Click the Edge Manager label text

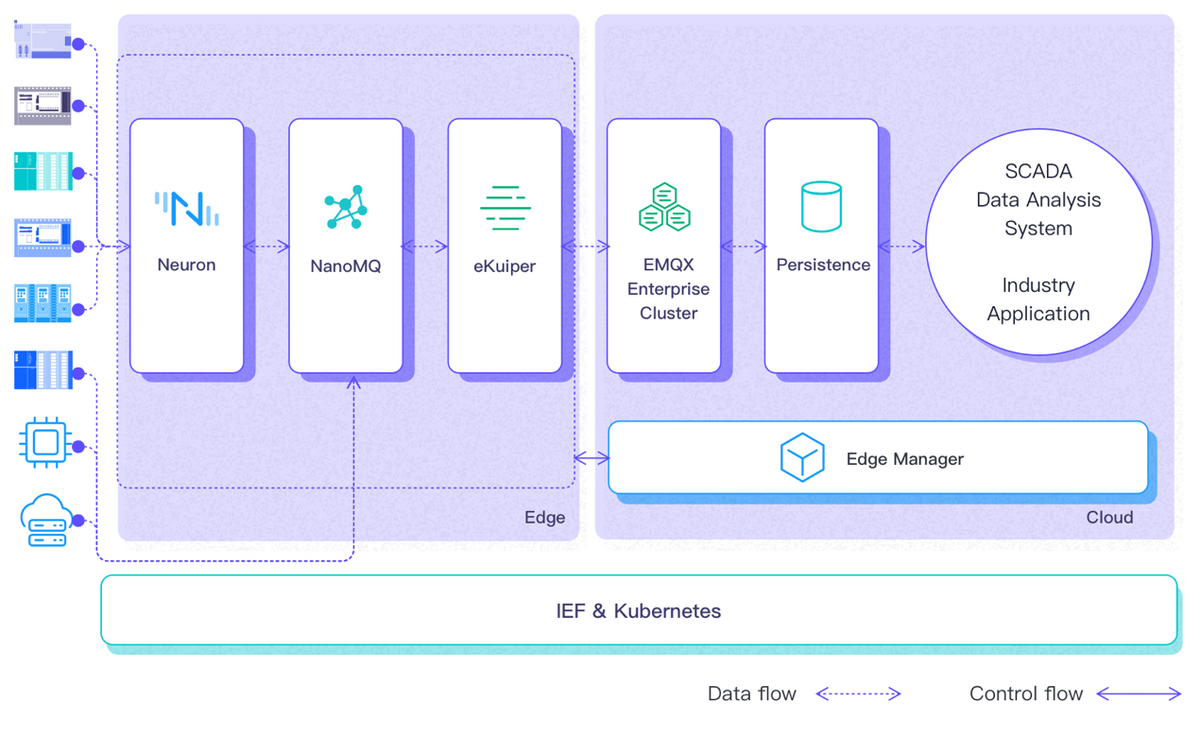[x=905, y=459]
